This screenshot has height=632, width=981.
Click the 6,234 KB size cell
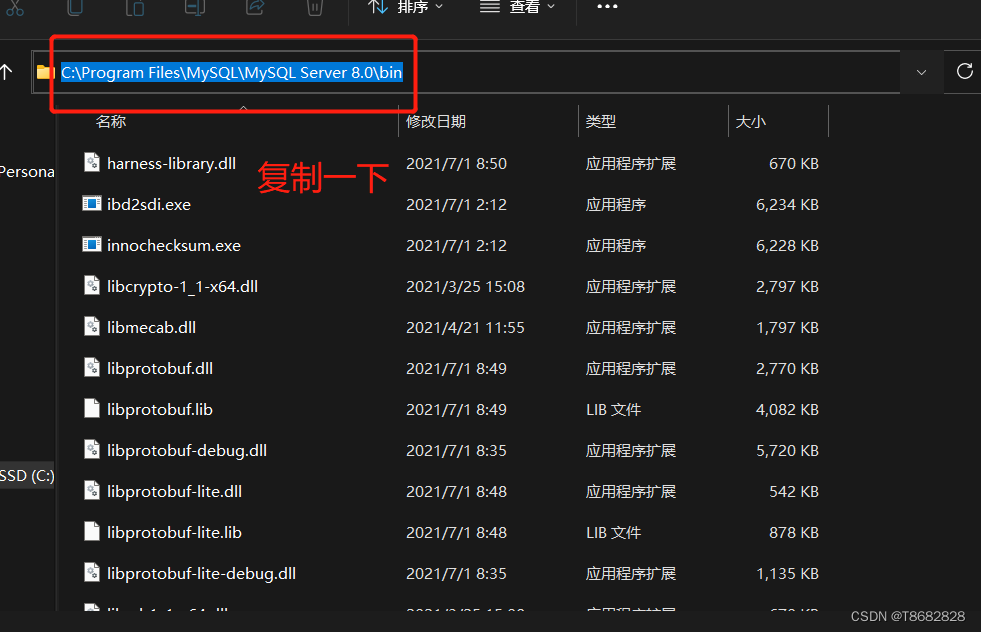(x=787, y=205)
